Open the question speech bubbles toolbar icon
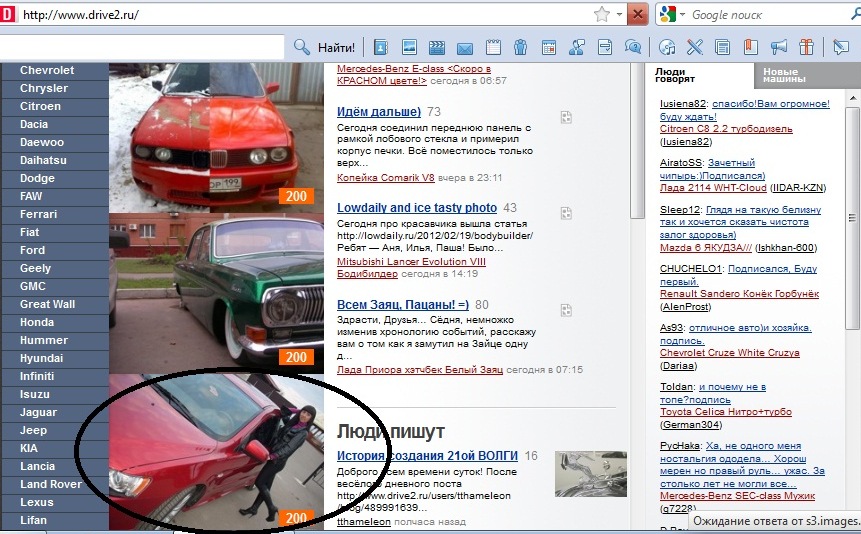This screenshot has width=861, height=534. 633,47
